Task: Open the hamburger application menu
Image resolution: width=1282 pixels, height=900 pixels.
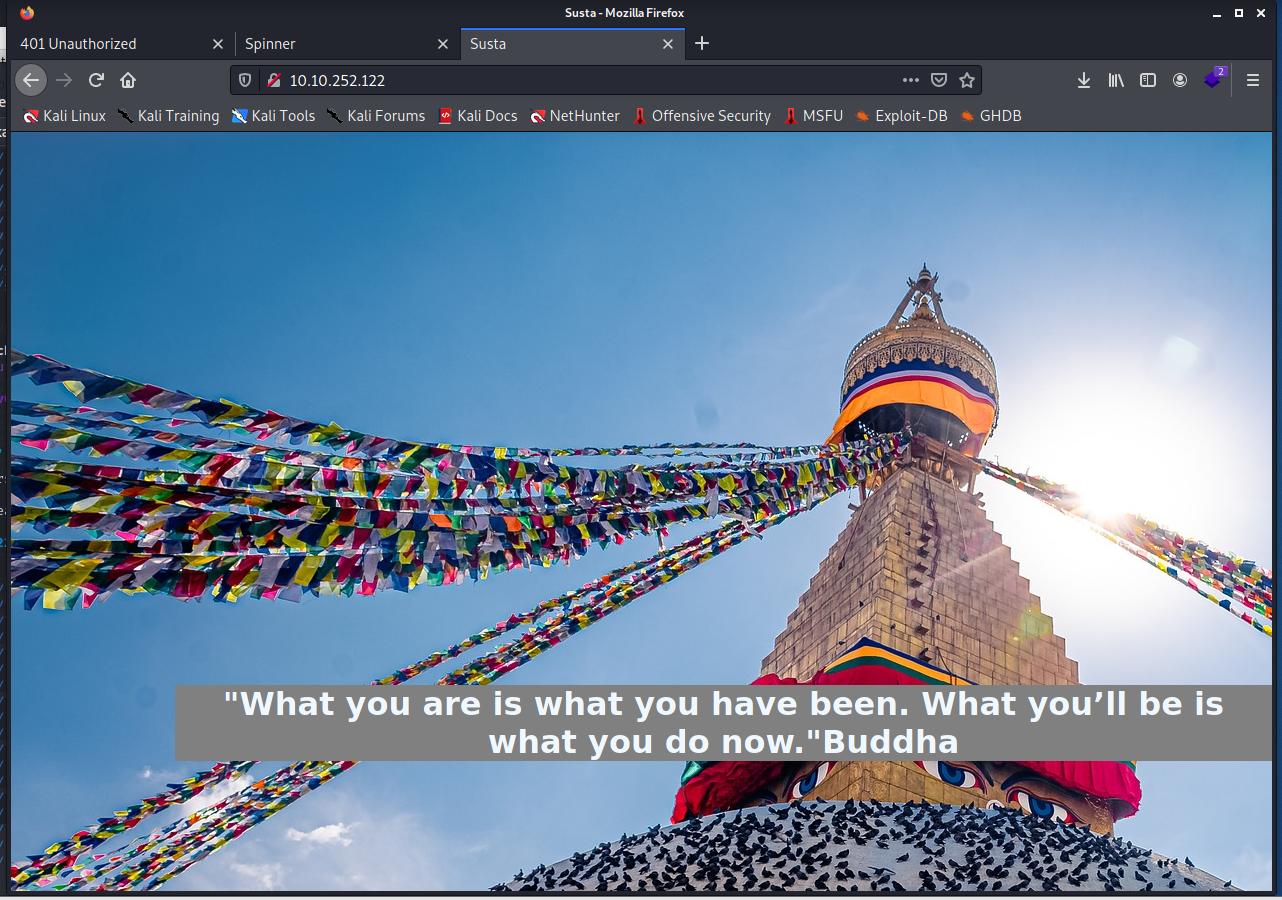Action: coord(1252,80)
